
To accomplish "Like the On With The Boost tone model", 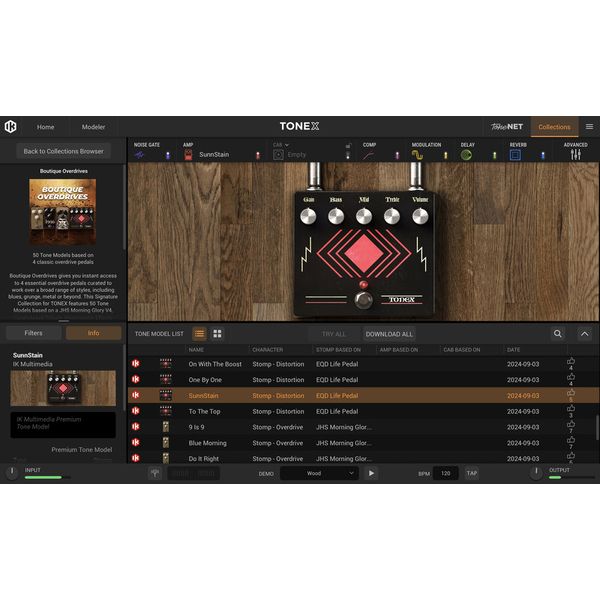I will point(571,363).
